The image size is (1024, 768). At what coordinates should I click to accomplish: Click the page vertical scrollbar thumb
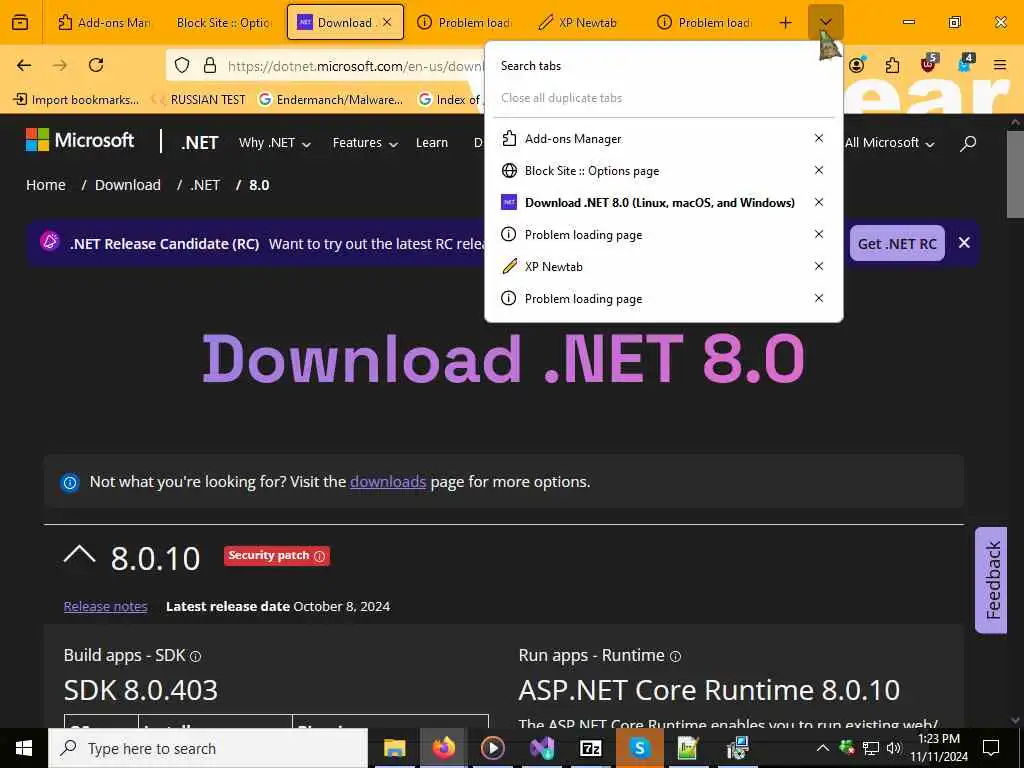(x=1015, y=174)
